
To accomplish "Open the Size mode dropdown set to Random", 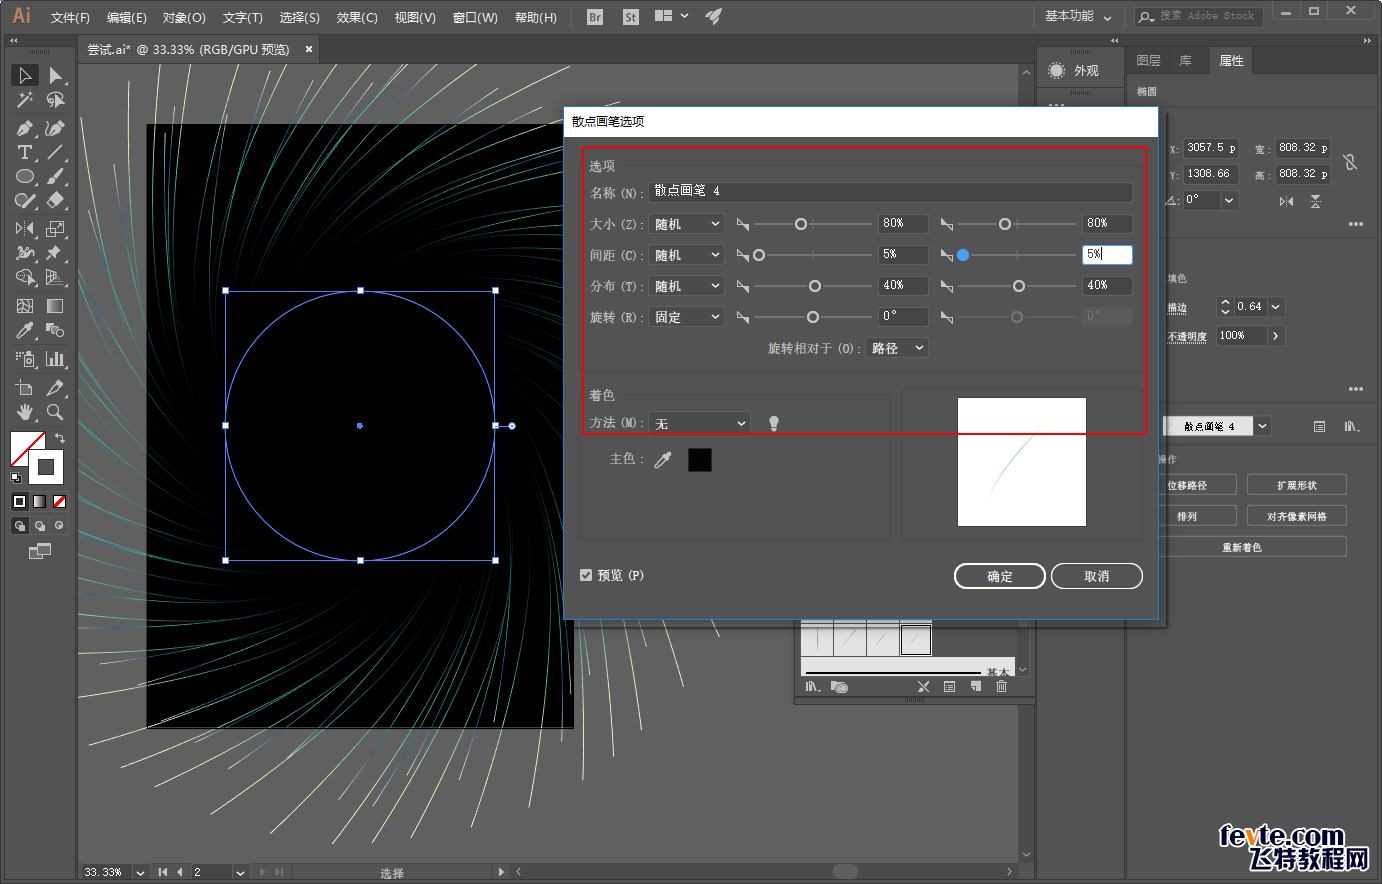I will [x=687, y=224].
